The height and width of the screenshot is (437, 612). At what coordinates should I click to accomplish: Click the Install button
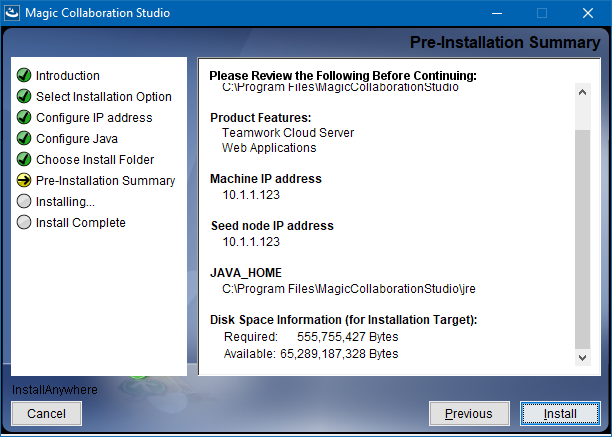[x=560, y=414]
